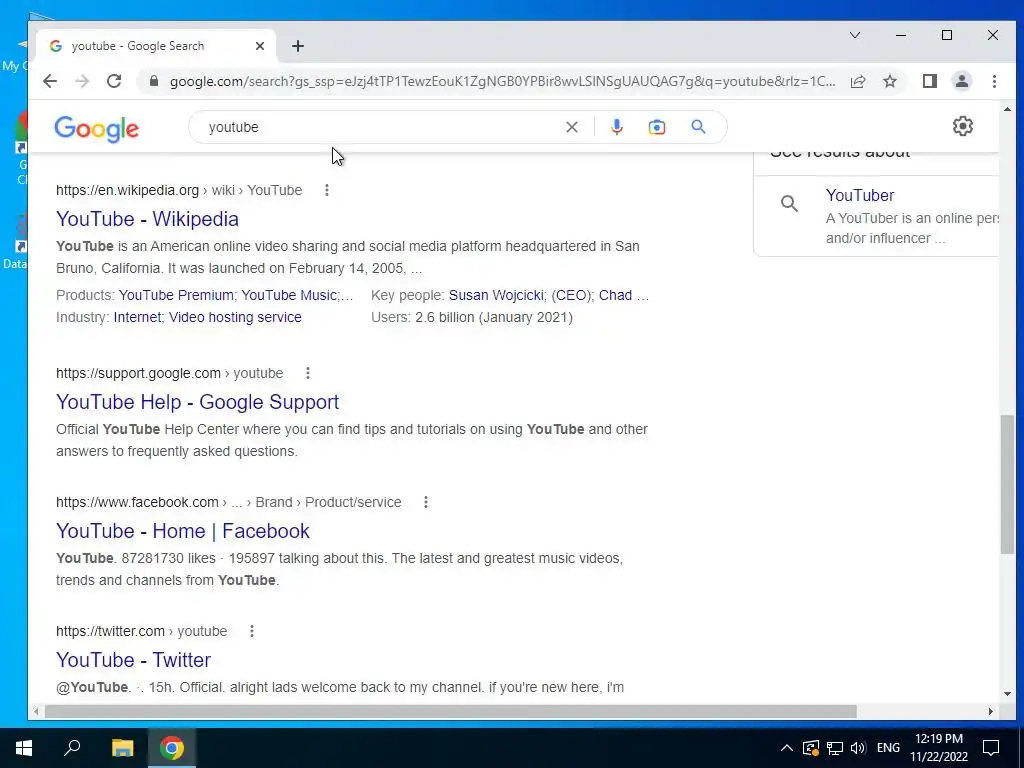Open the Internet industry link
Image resolution: width=1024 pixels, height=768 pixels.
coord(137,317)
